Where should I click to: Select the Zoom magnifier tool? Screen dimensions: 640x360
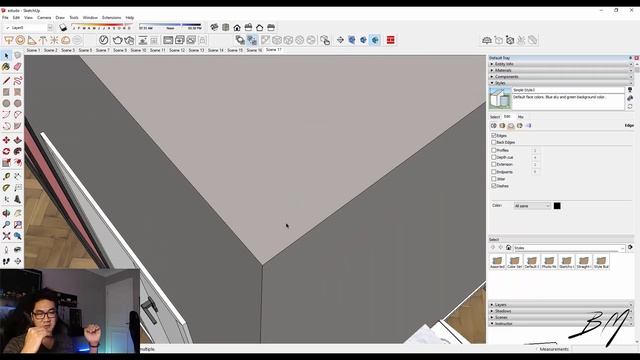pyautogui.click(x=6, y=224)
